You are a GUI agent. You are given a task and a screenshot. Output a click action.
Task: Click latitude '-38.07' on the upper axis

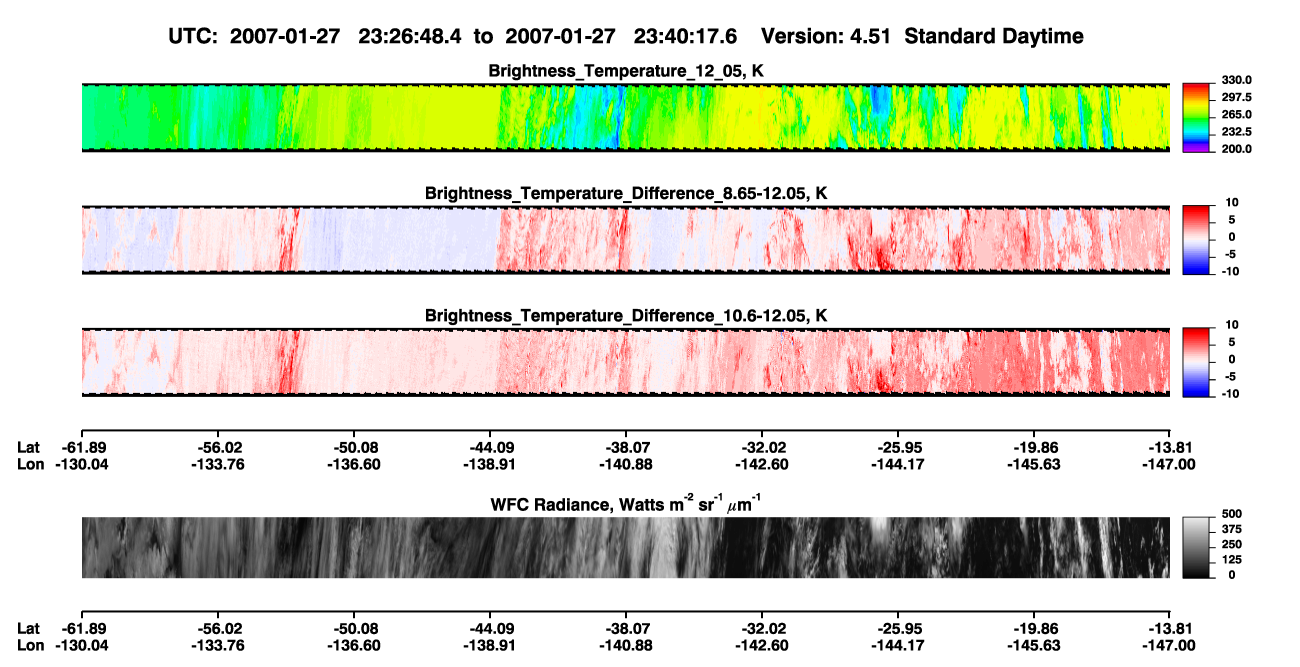pyautogui.click(x=625, y=447)
